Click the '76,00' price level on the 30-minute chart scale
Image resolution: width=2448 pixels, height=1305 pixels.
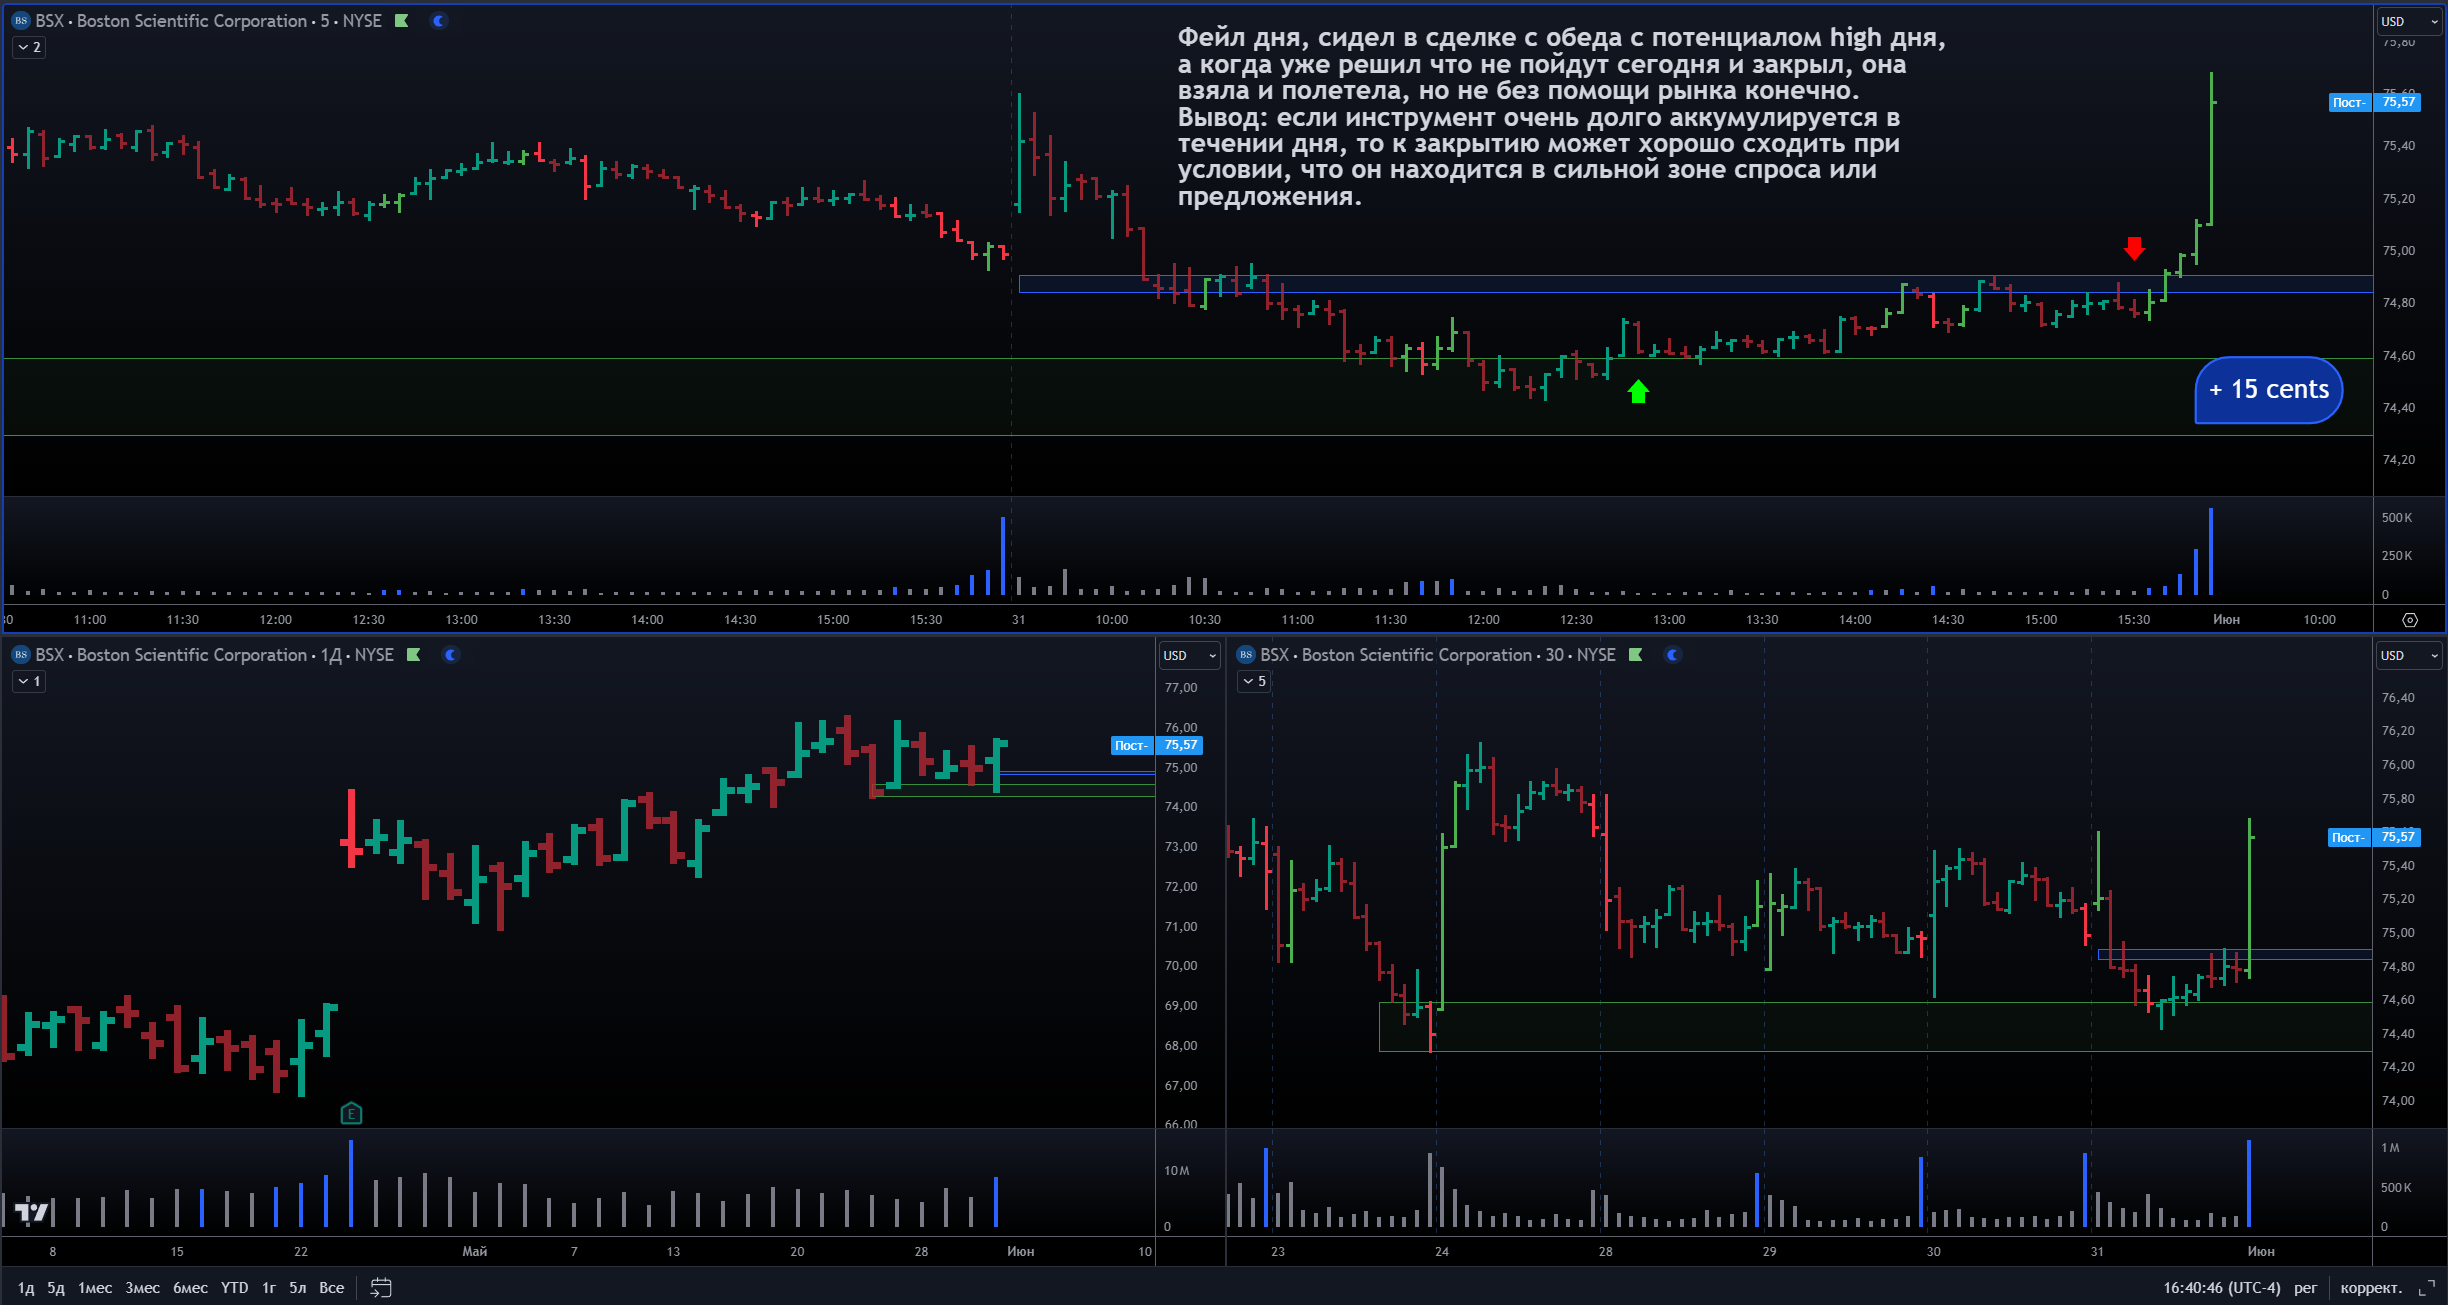tap(2398, 765)
